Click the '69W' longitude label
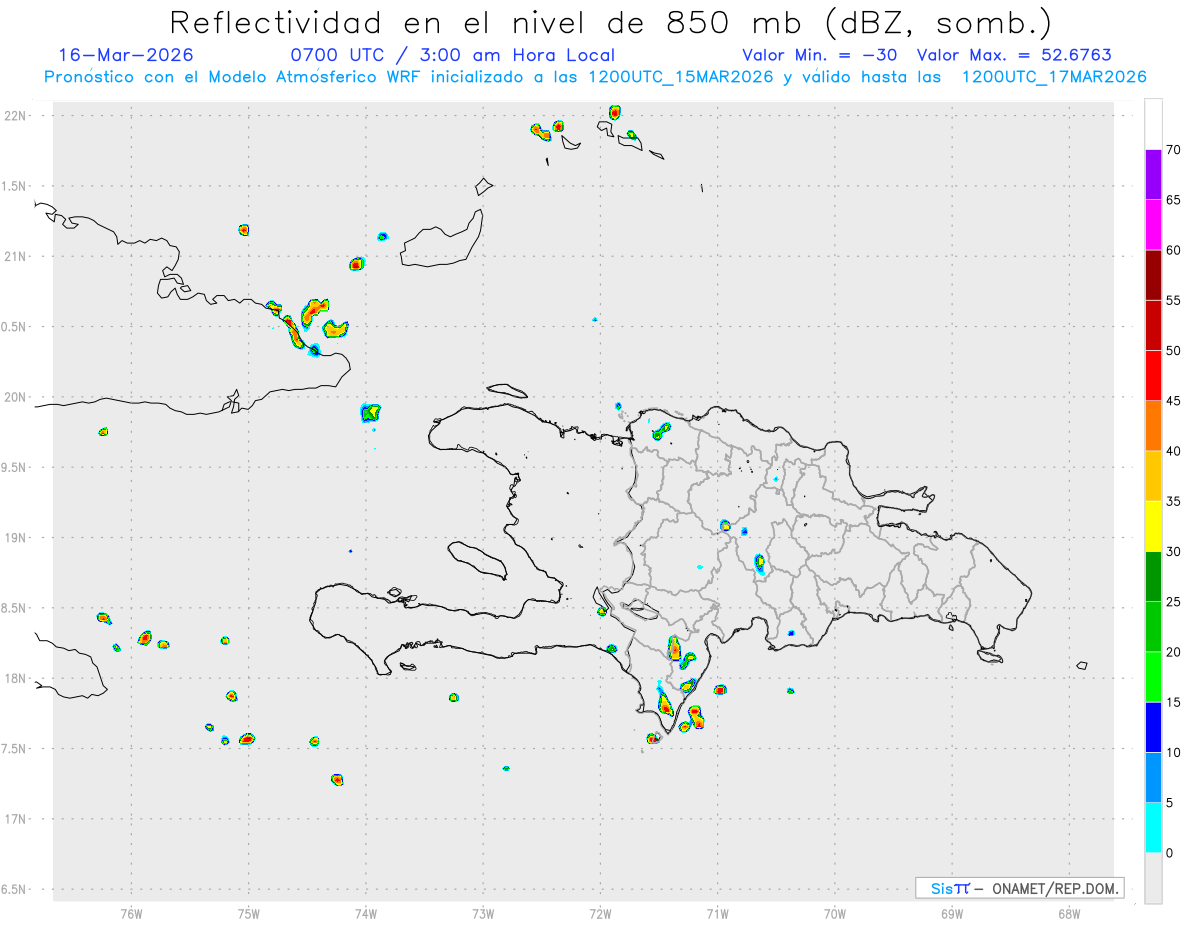The width and height of the screenshot is (1200, 927). (952, 913)
